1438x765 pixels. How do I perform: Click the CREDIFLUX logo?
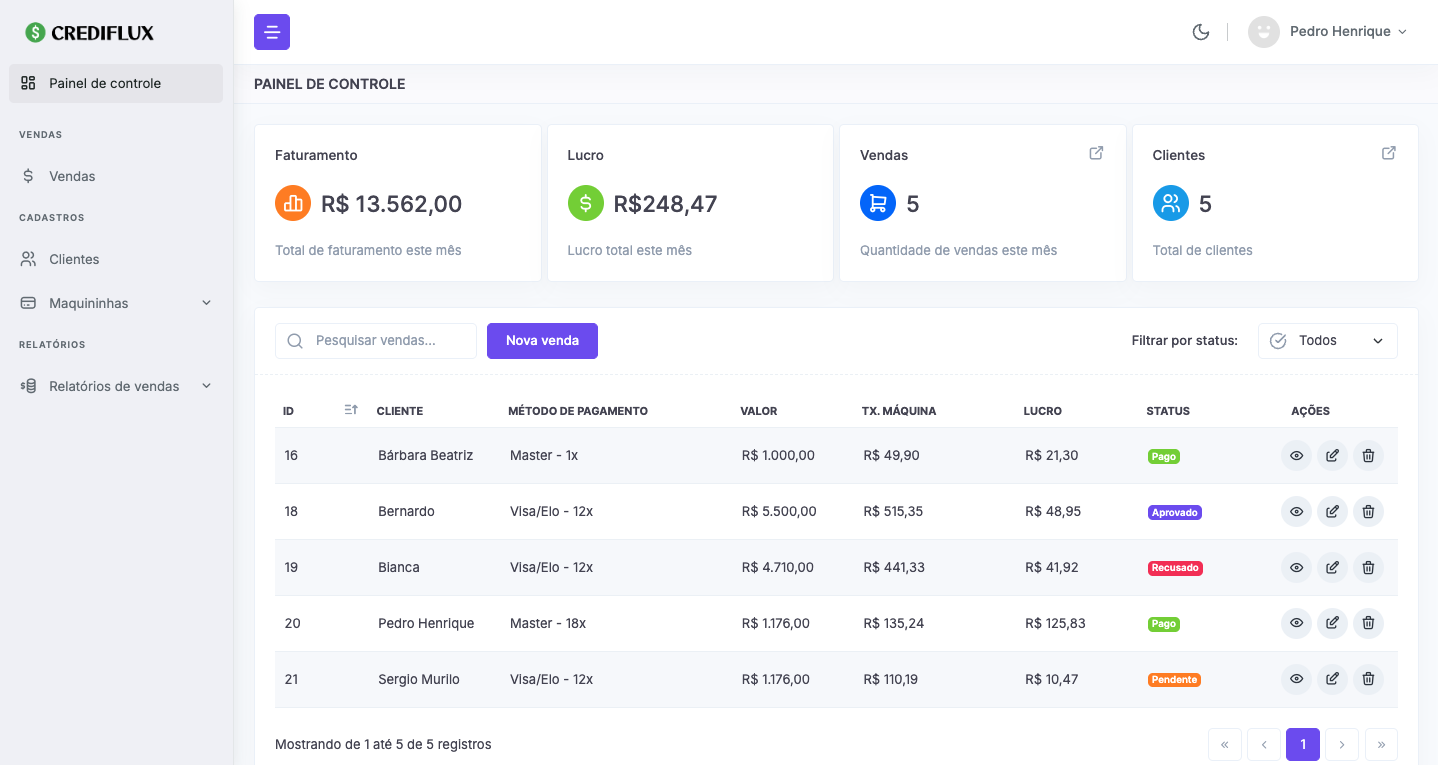[90, 33]
